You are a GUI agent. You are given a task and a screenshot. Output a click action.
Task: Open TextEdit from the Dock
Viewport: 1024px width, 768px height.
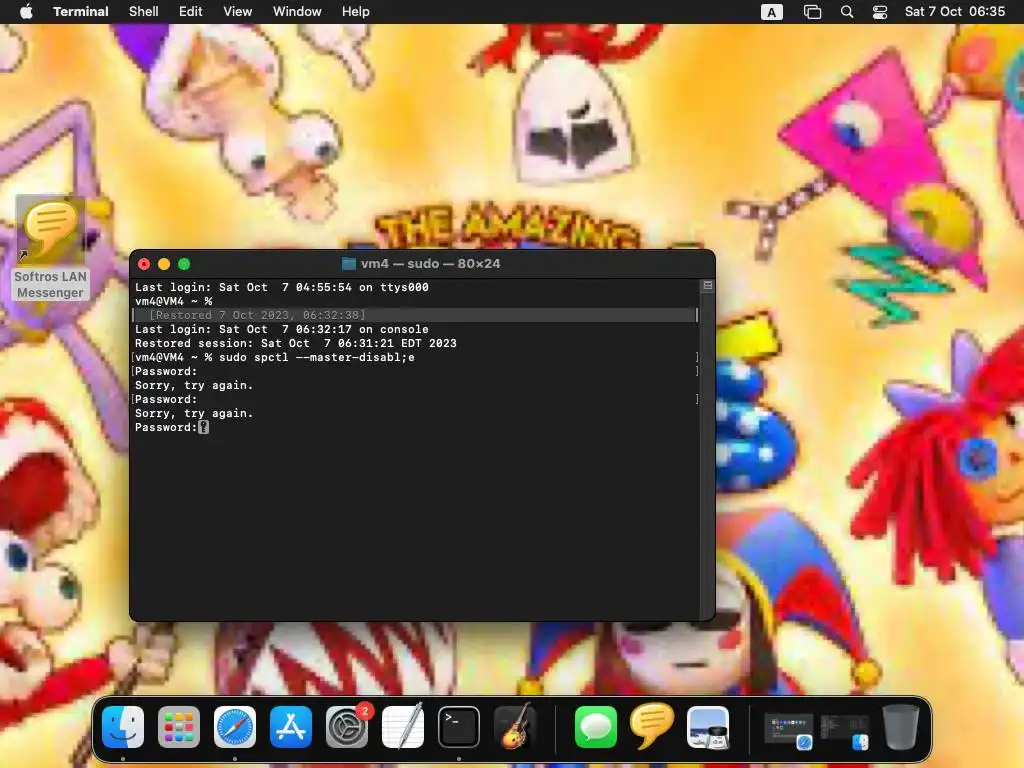[x=403, y=727]
